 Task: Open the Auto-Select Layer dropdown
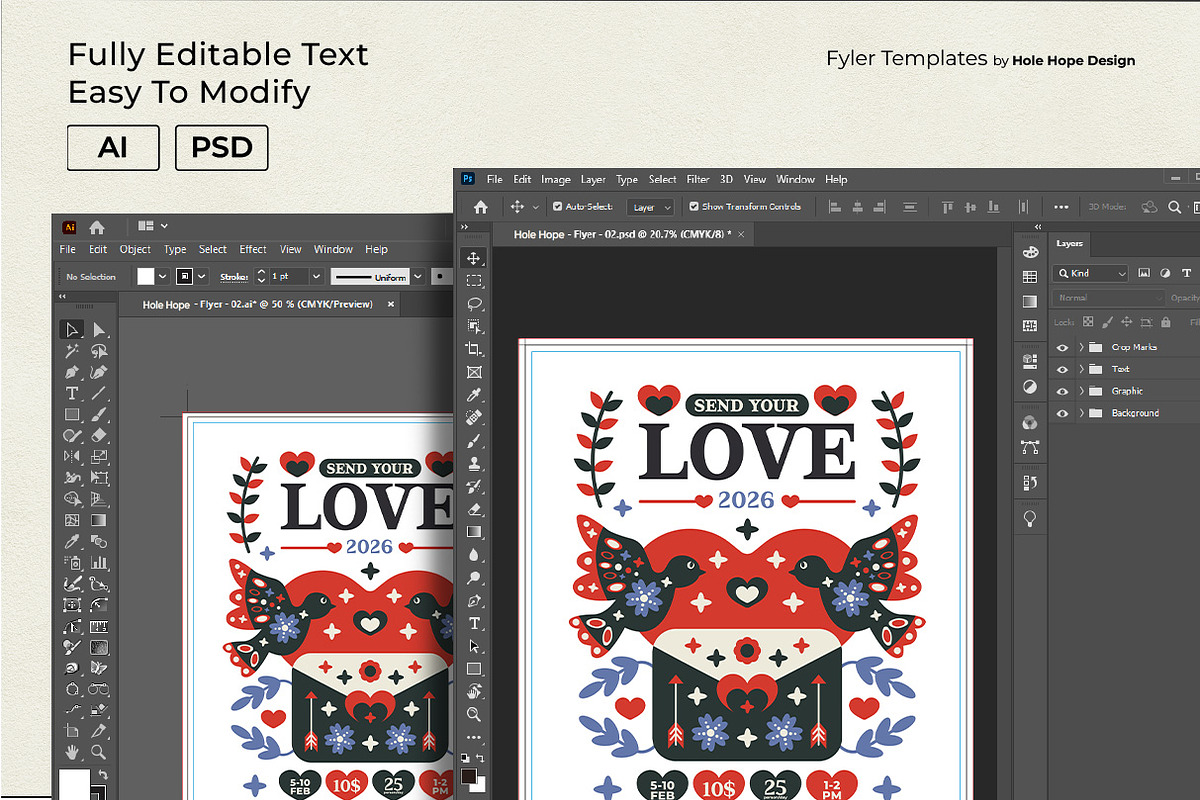tap(650, 207)
